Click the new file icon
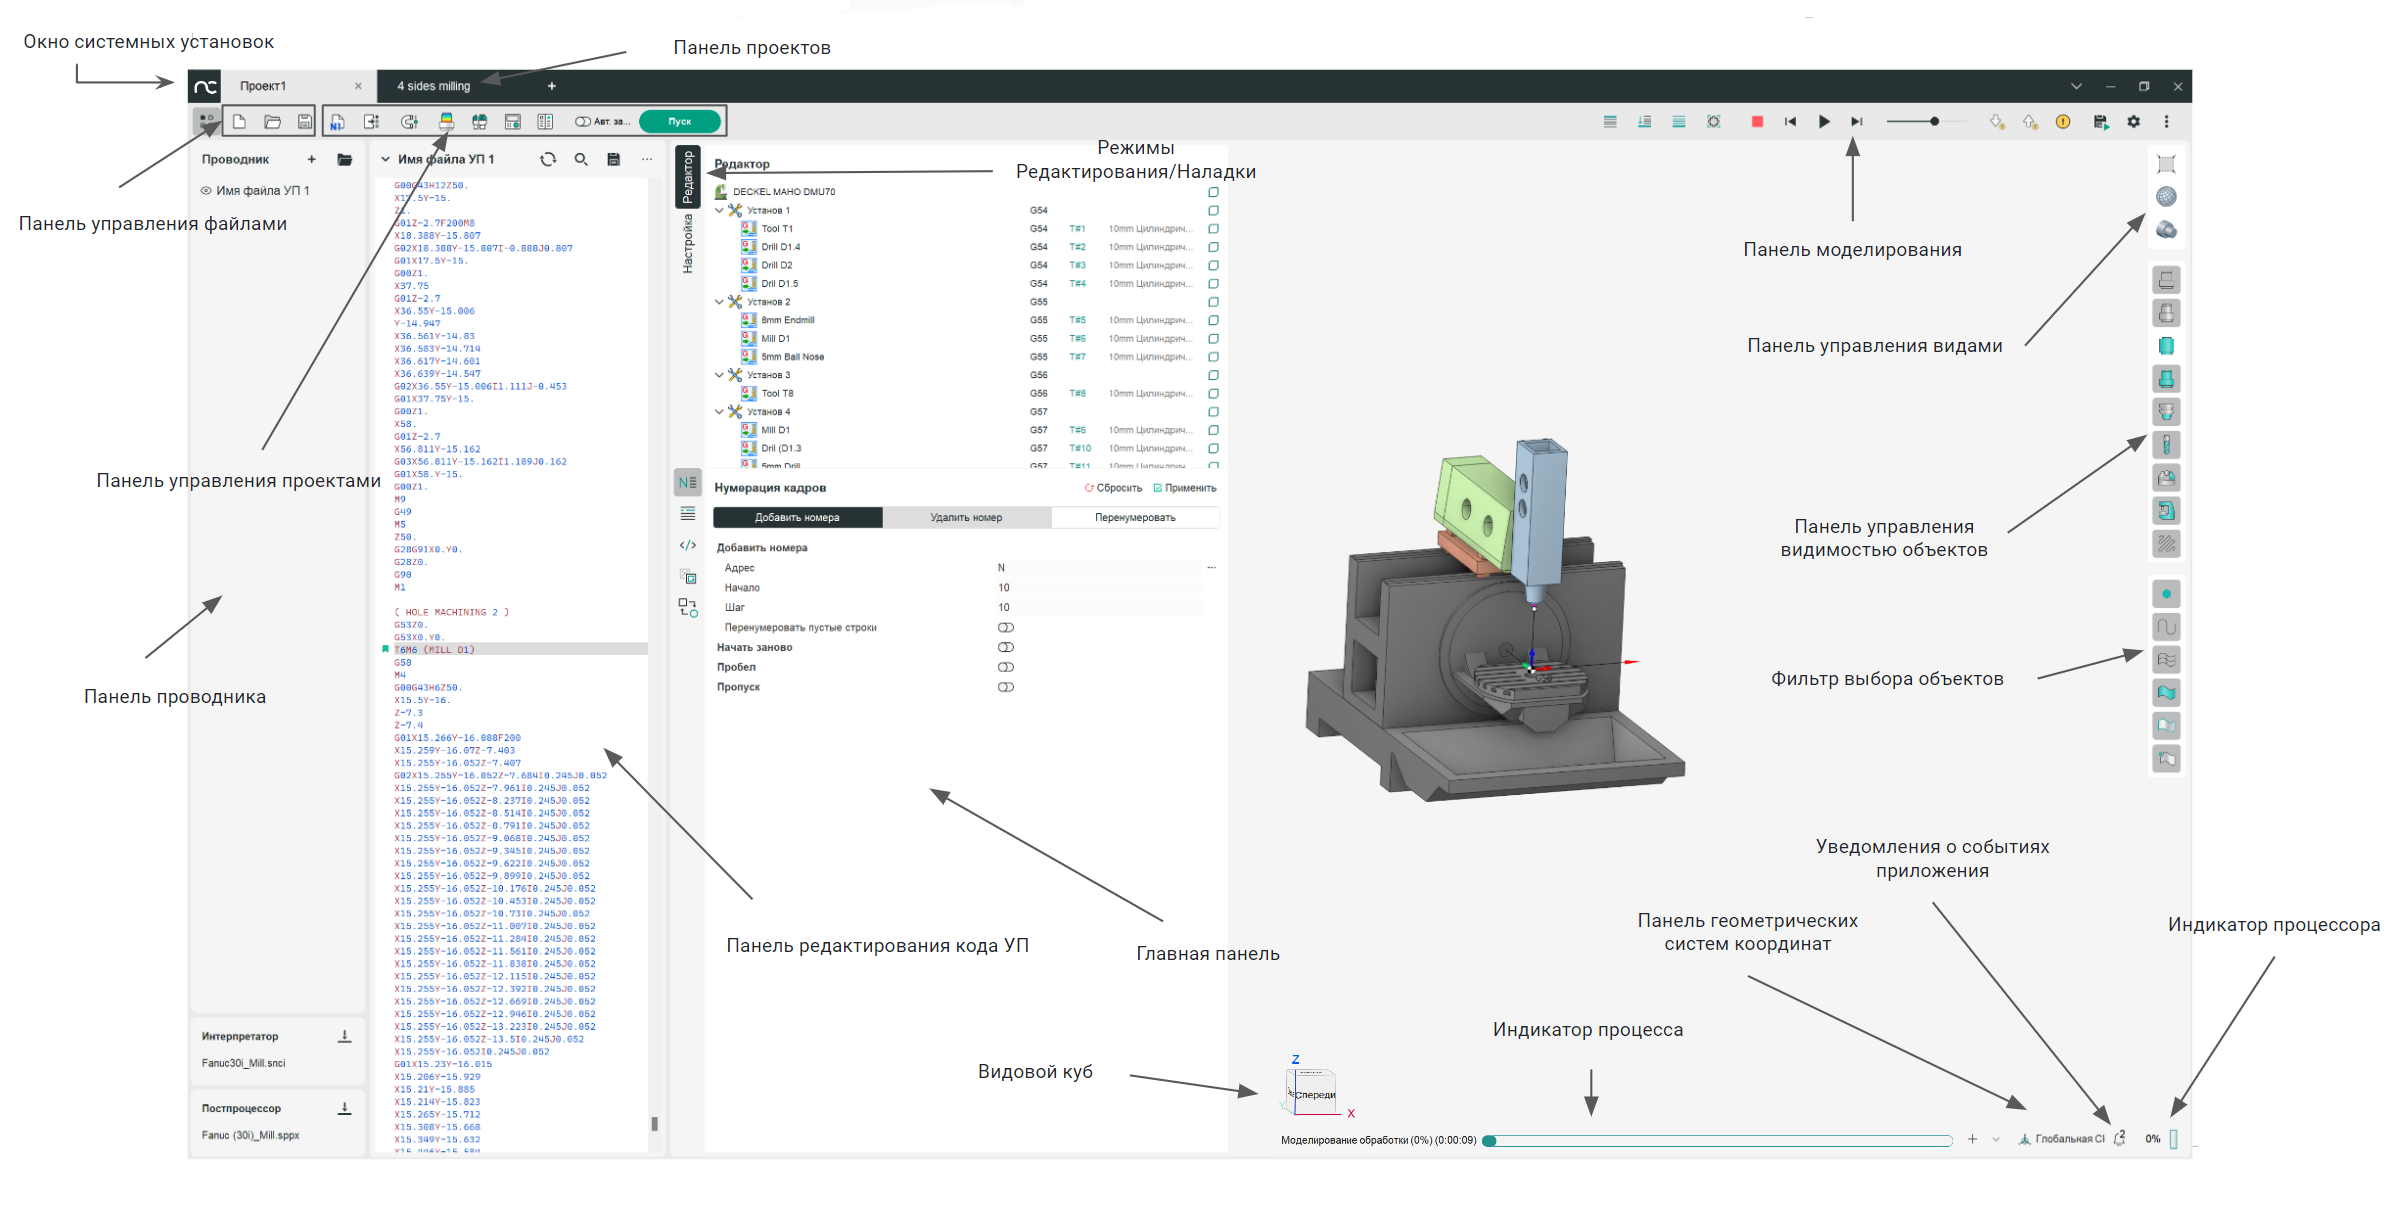The width and height of the screenshot is (2392, 1224). [x=240, y=122]
